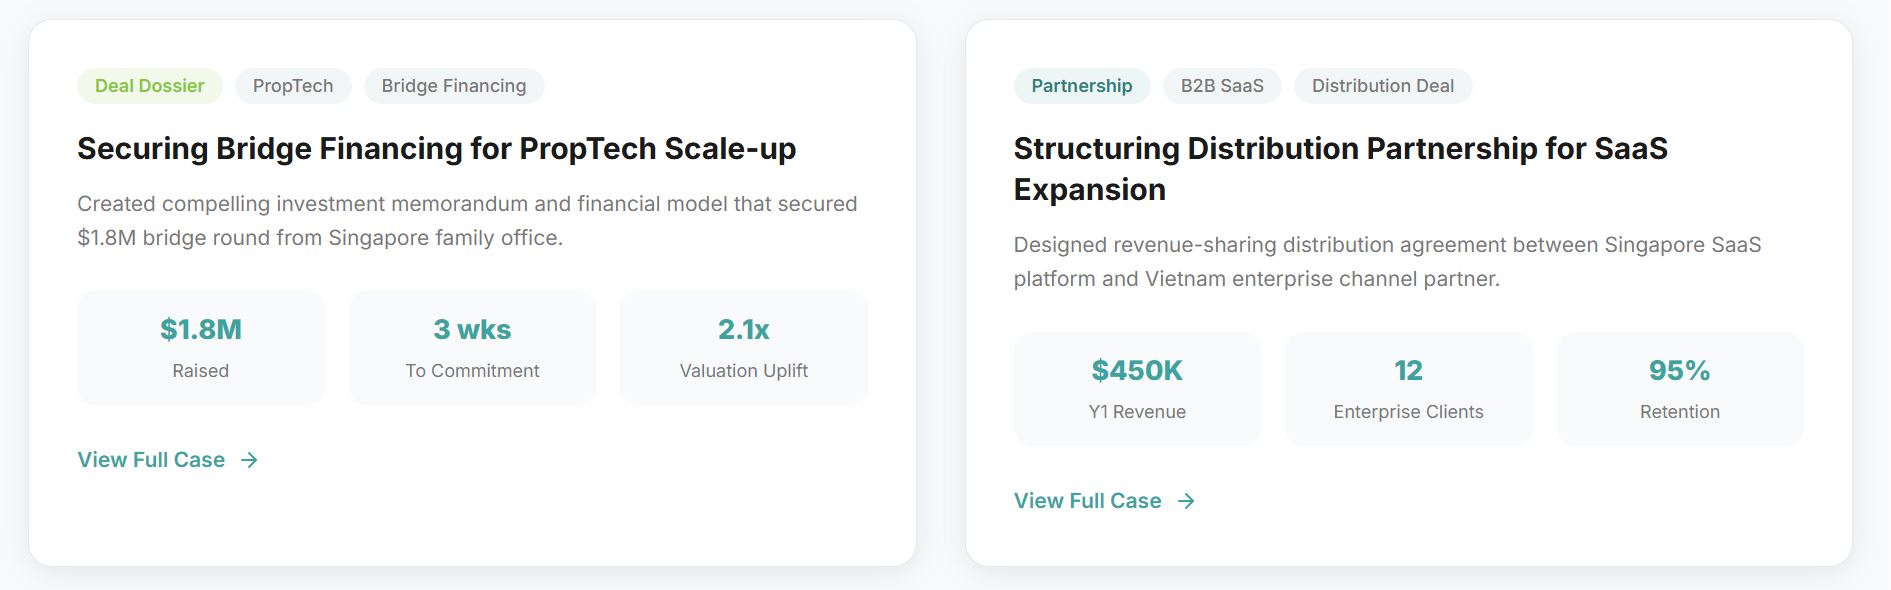This screenshot has width=1891, height=590.
Task: Click the 95% Retention stat card
Action: pos(1680,389)
